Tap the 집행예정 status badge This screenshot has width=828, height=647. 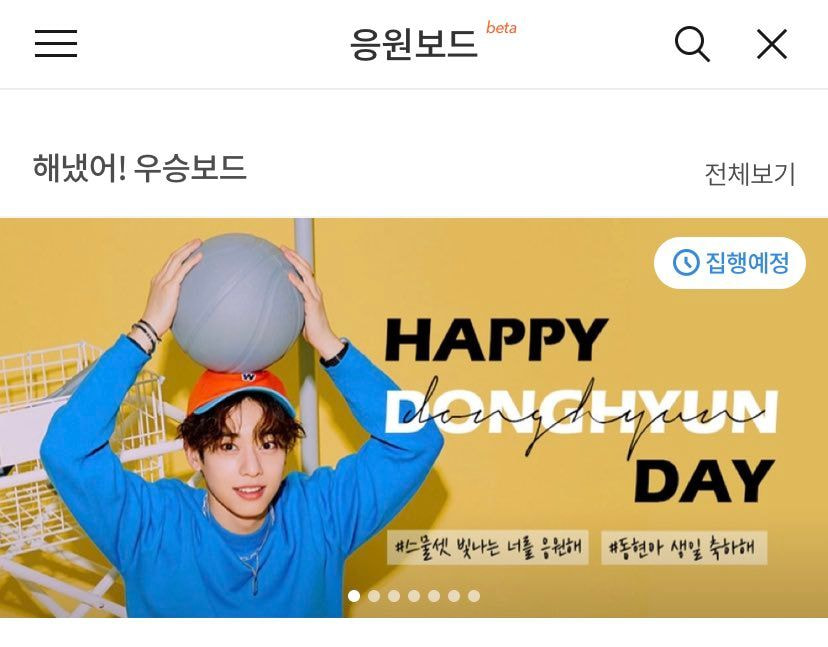click(x=730, y=262)
